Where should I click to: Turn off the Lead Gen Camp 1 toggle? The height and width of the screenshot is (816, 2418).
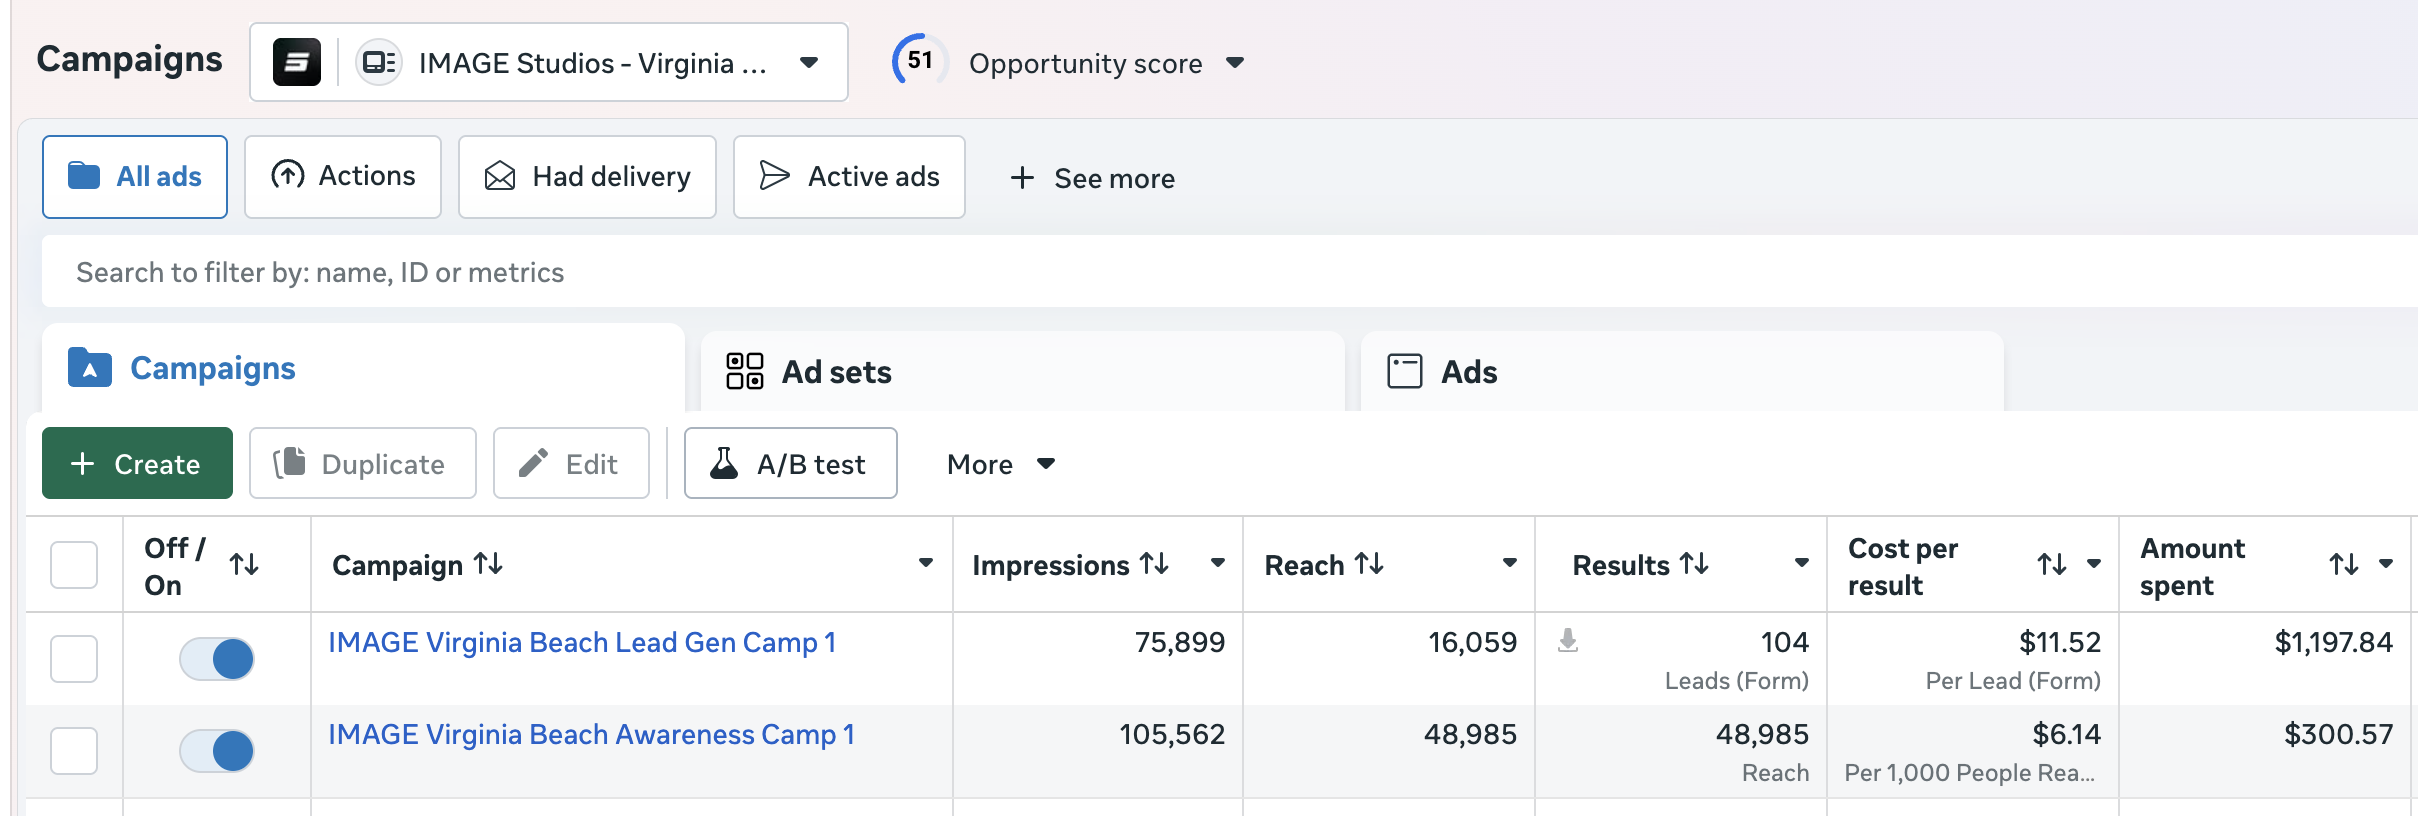(217, 659)
